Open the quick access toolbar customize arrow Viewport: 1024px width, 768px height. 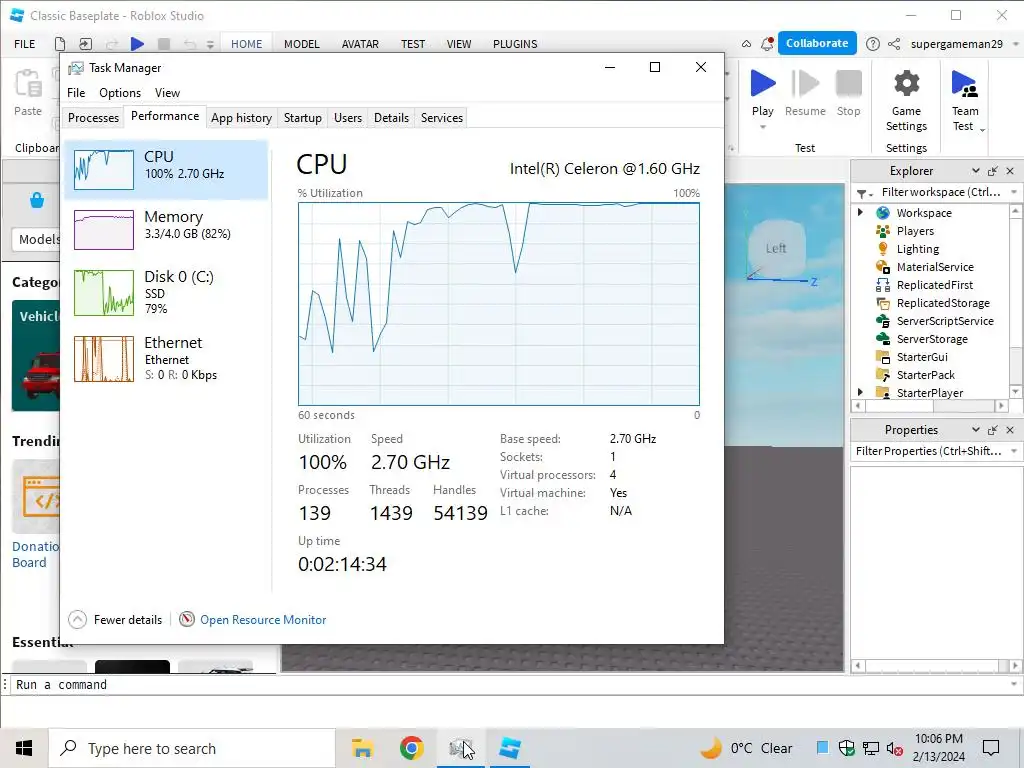point(210,44)
